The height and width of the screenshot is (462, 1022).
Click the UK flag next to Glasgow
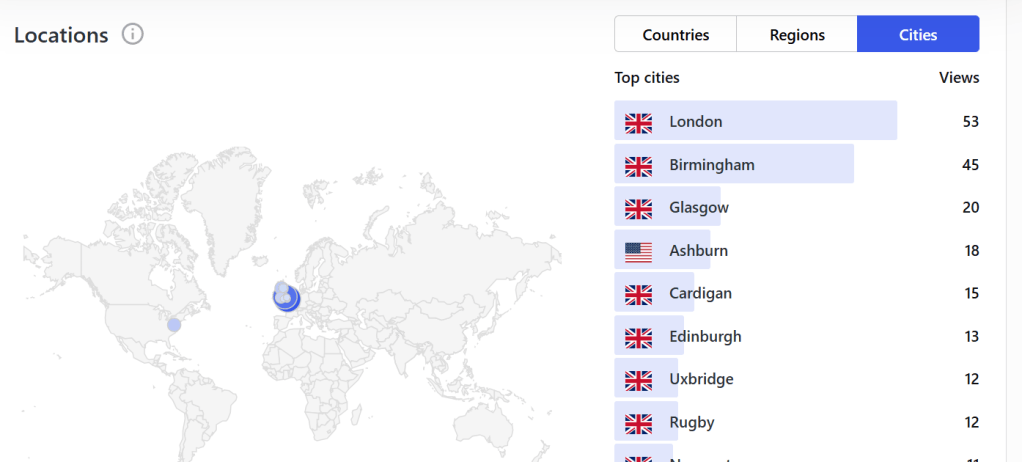pos(638,208)
